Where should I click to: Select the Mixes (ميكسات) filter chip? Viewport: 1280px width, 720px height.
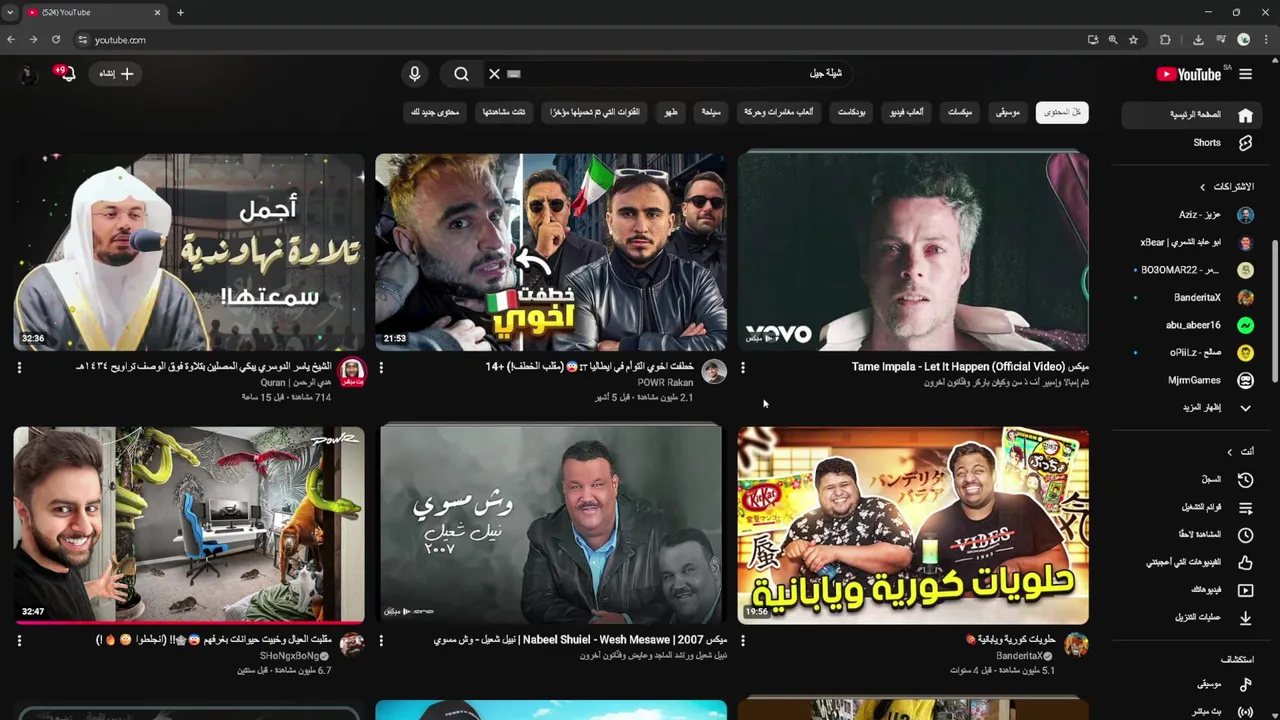click(x=960, y=112)
